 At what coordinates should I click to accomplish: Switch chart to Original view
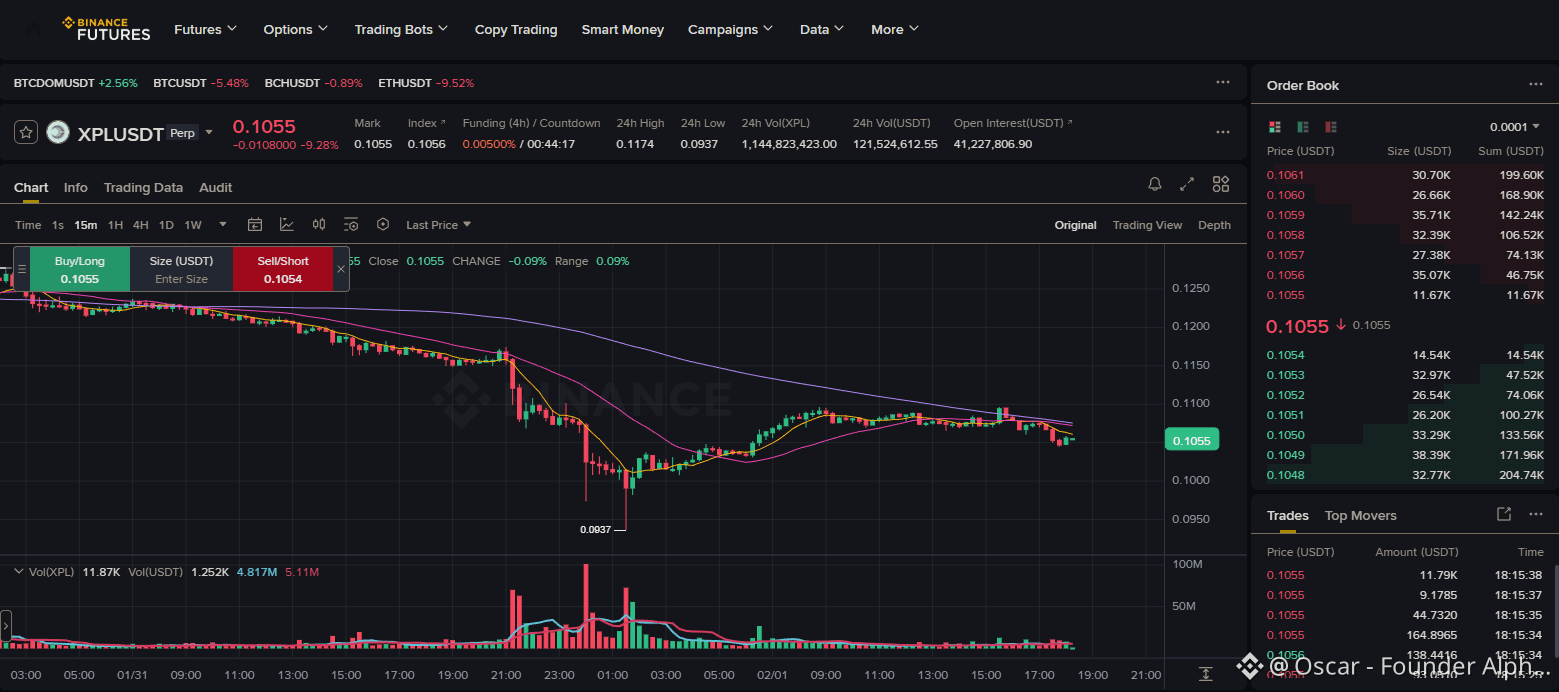1075,225
